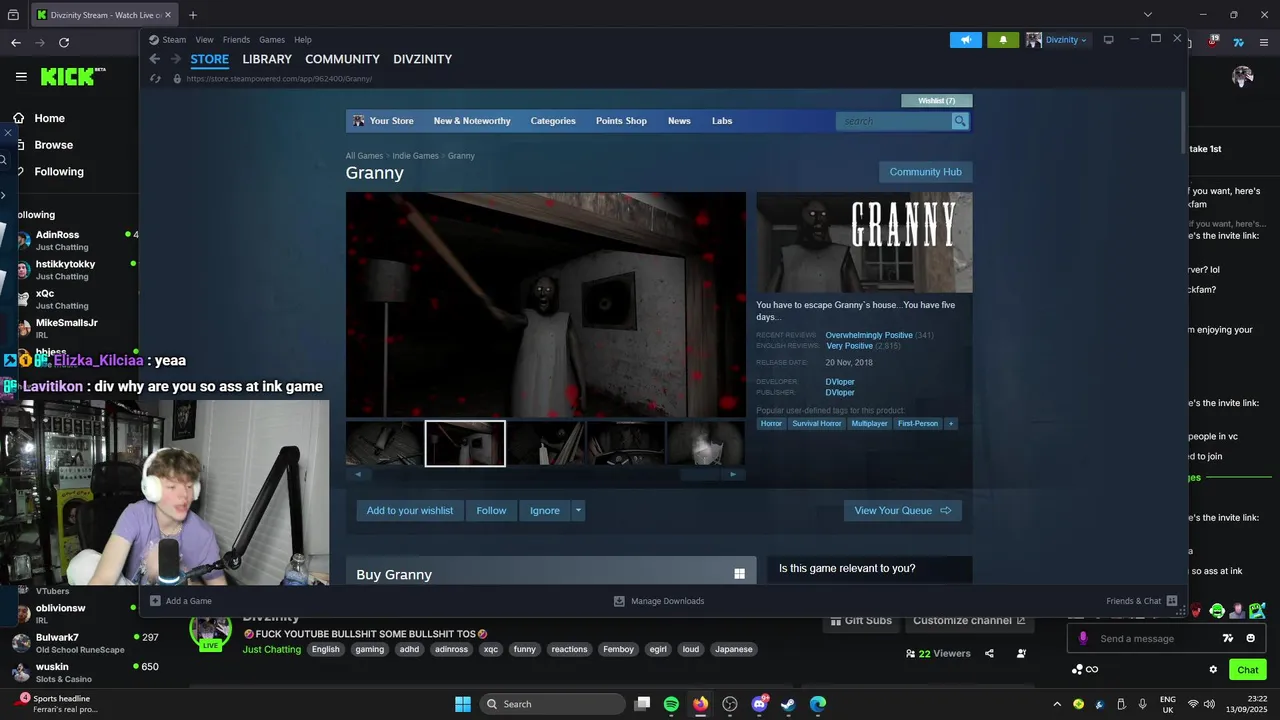Go to Indie Games breadcrumb
Screen dimensions: 1280x720
tap(415, 156)
